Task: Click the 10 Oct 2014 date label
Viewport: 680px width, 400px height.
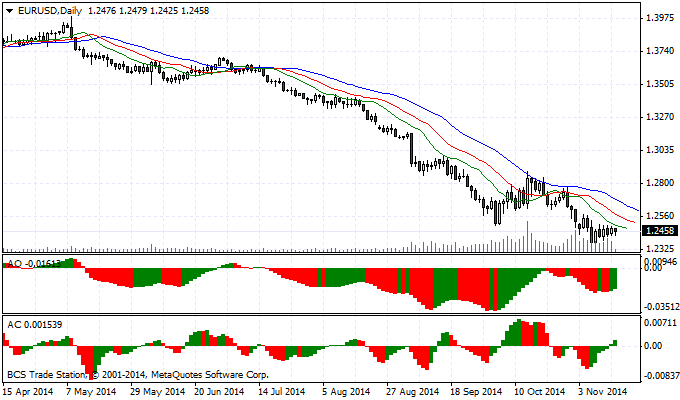Action: [x=540, y=391]
